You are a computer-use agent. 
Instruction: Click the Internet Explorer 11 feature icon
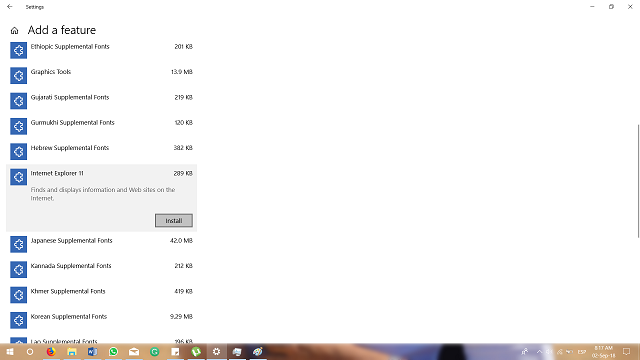pyautogui.click(x=18, y=177)
